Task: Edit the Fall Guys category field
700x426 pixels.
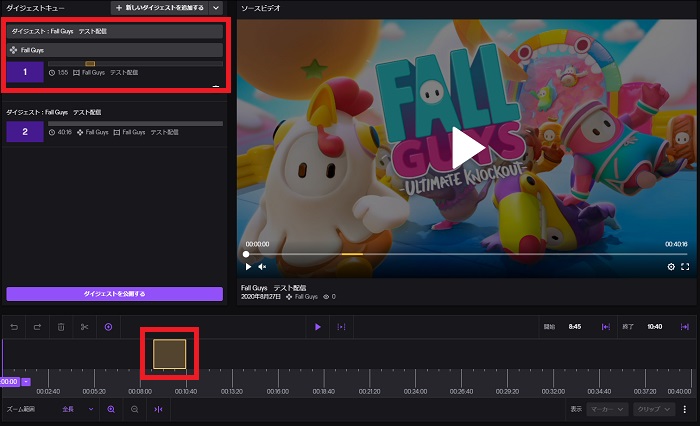Action: [x=114, y=50]
